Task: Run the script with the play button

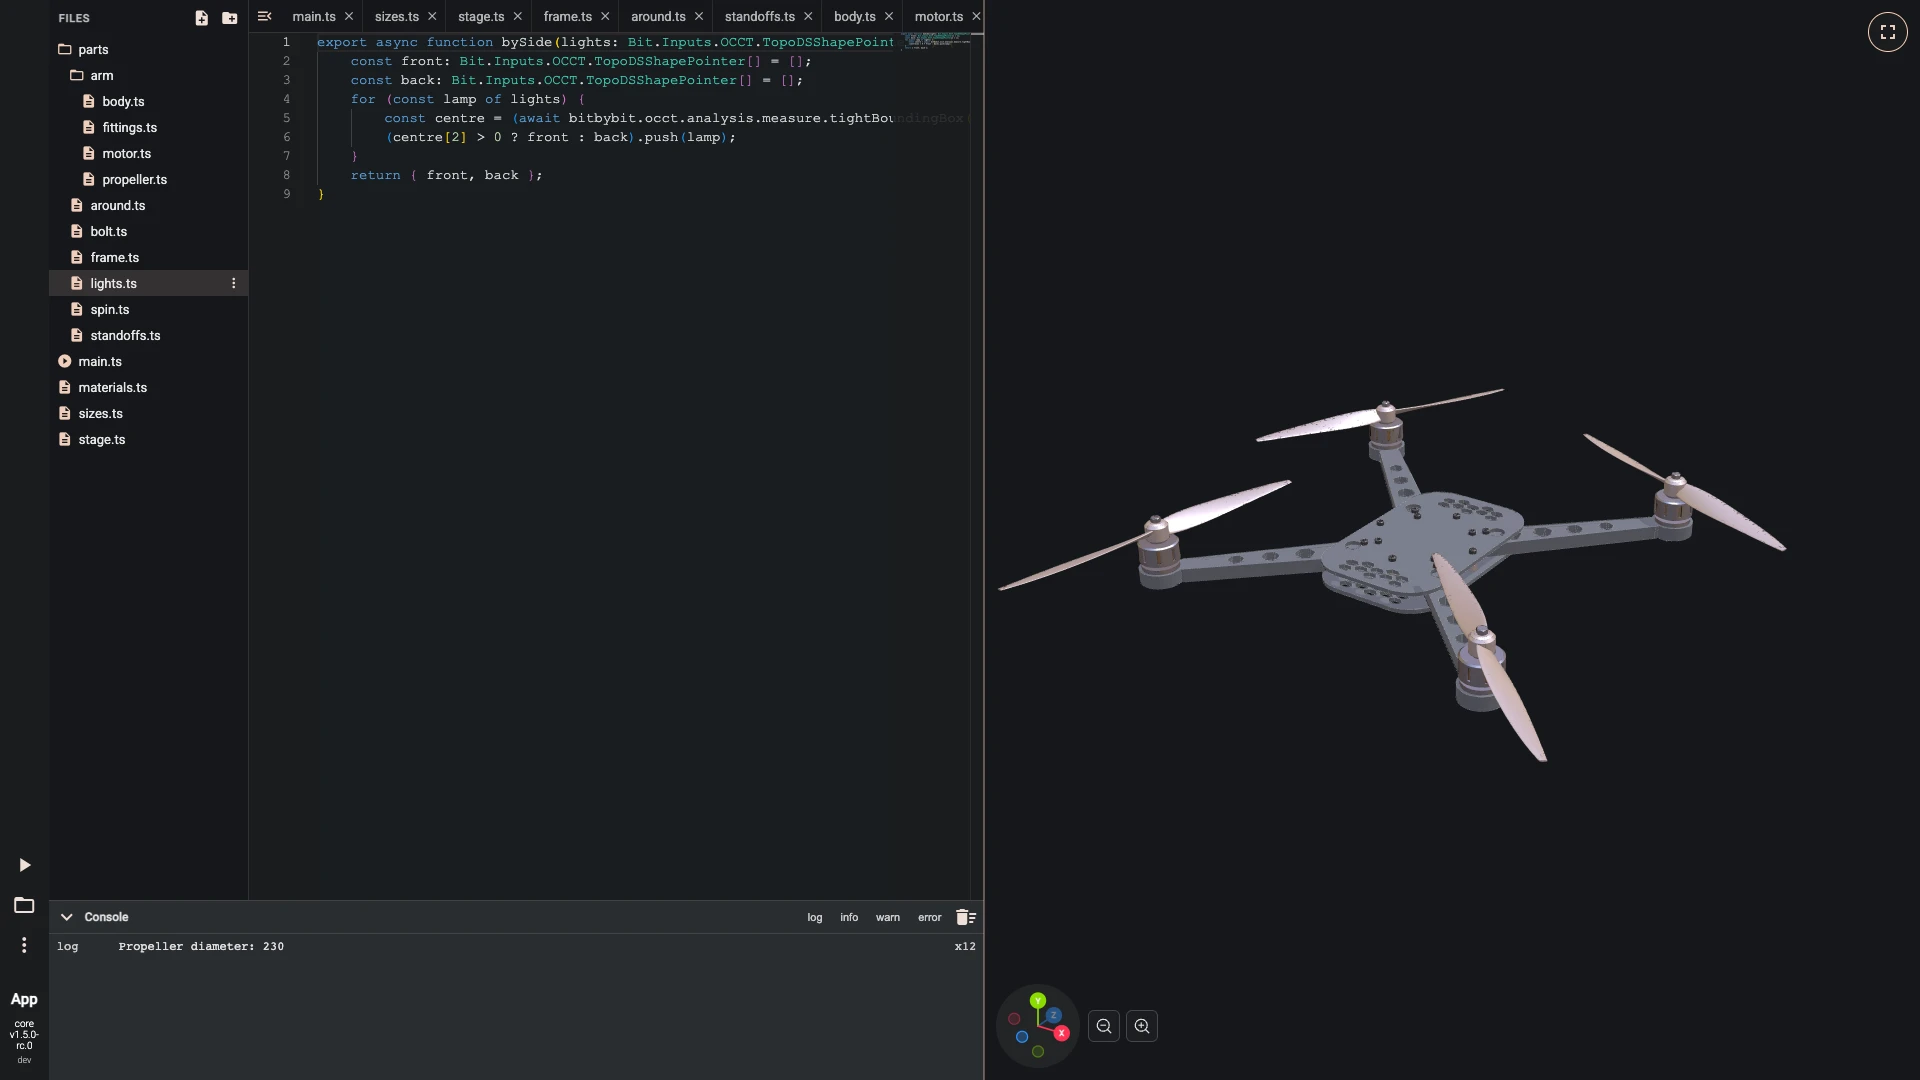Action: [x=25, y=865]
